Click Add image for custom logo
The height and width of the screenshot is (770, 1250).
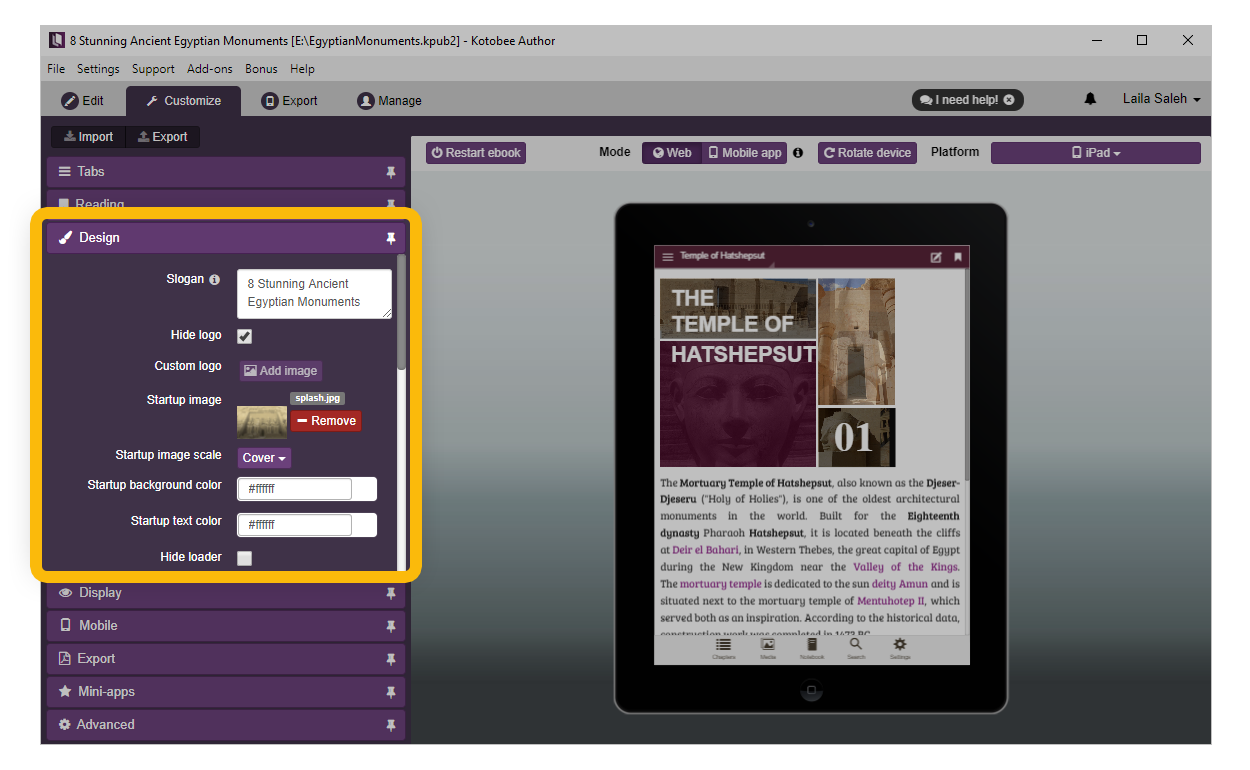(281, 371)
